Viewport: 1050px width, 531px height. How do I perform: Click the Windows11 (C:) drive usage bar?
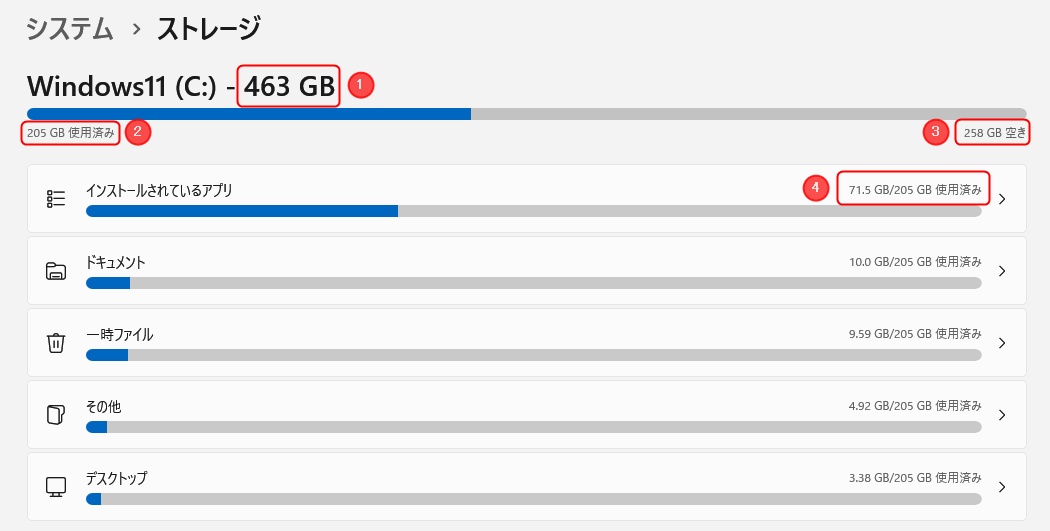click(526, 114)
